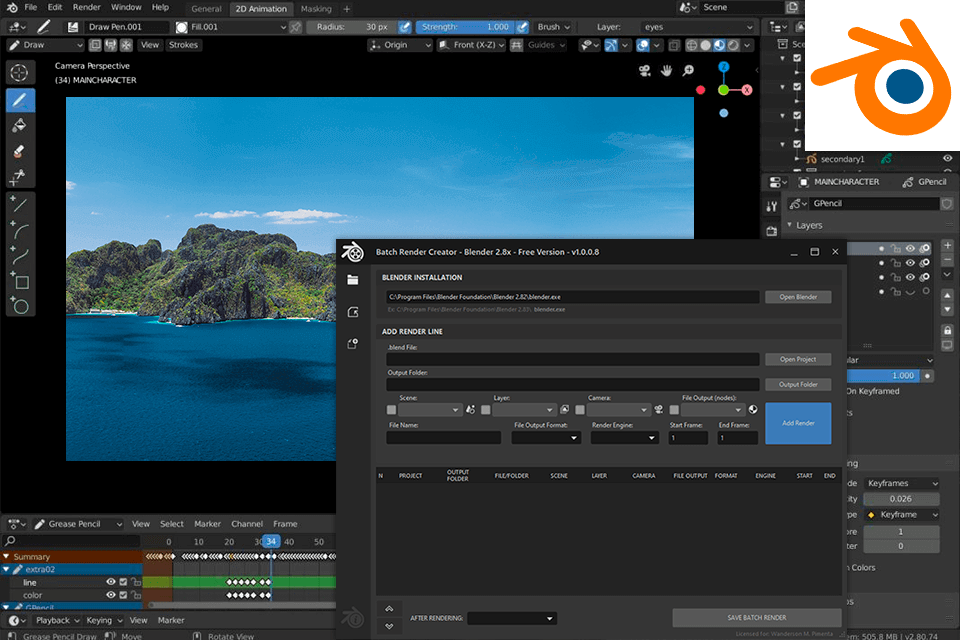
Task: Collapse the Layers panel in Properties
Action: tap(790, 225)
